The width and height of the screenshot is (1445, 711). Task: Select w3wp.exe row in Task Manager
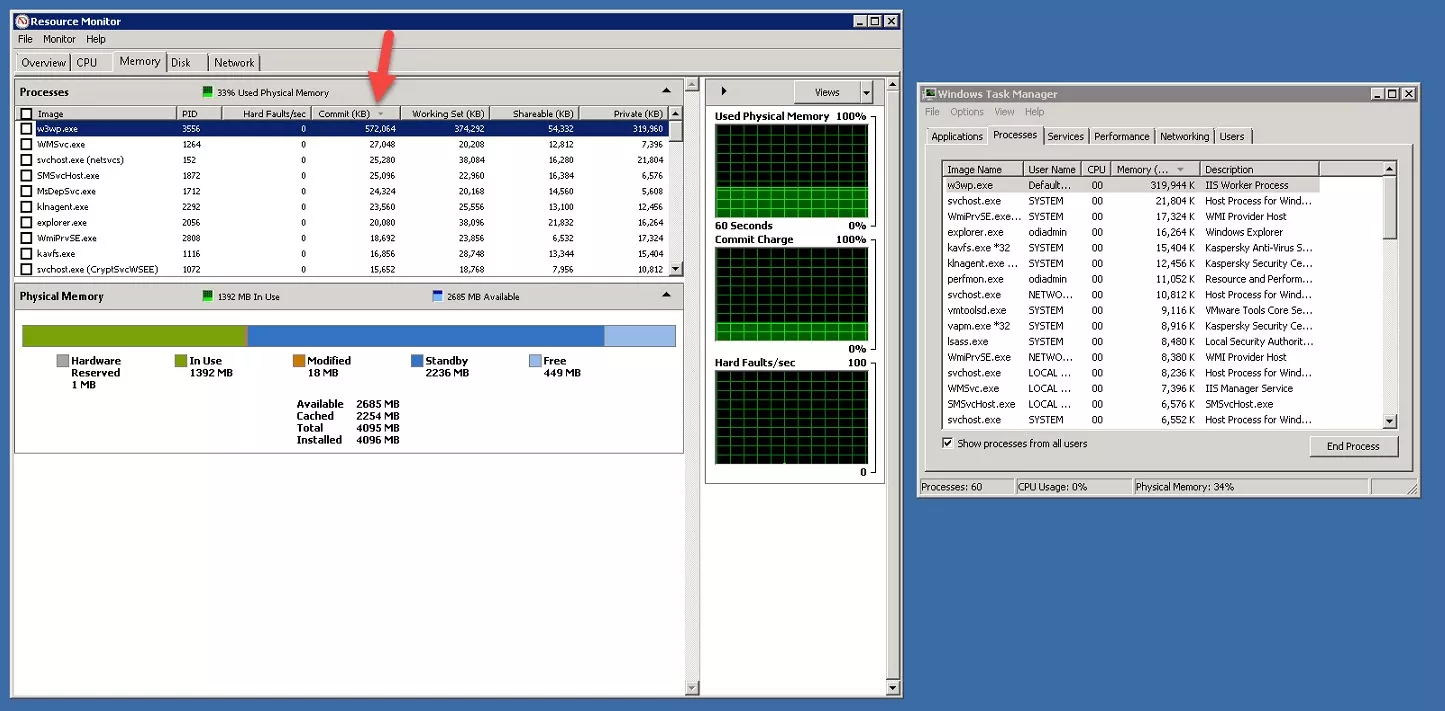[x=1131, y=185]
